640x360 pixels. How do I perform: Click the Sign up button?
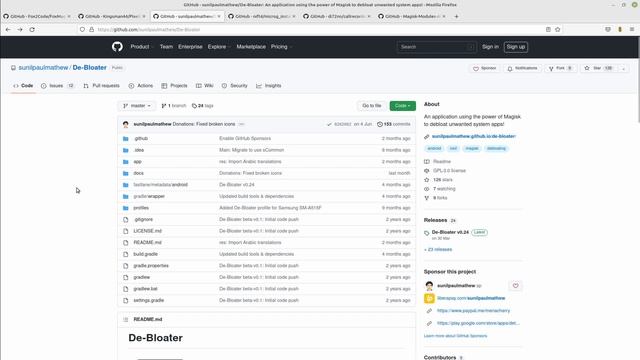click(516, 47)
